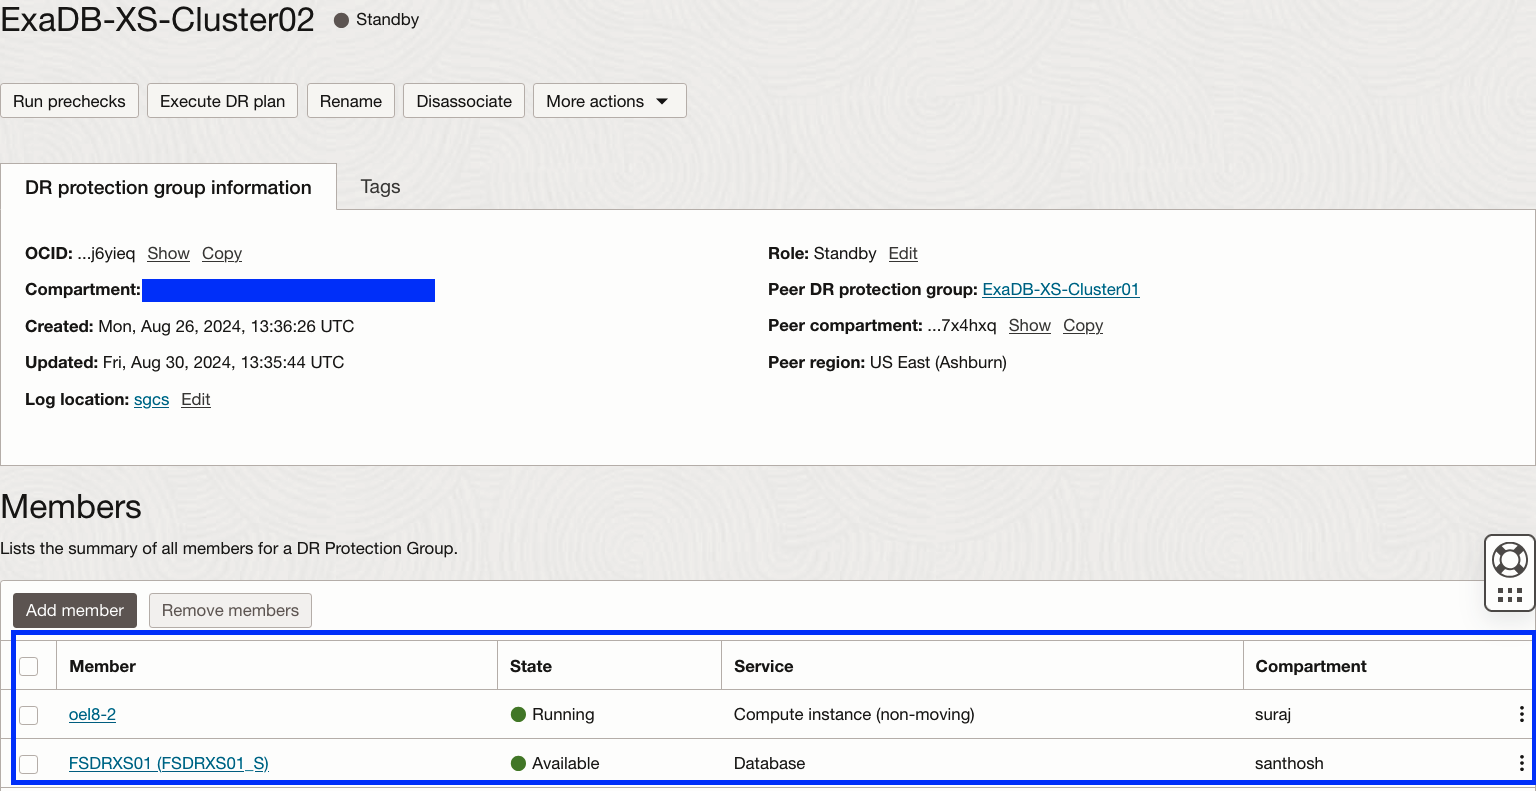Show the full OCID value
This screenshot has height=791, width=1536.
click(x=168, y=253)
